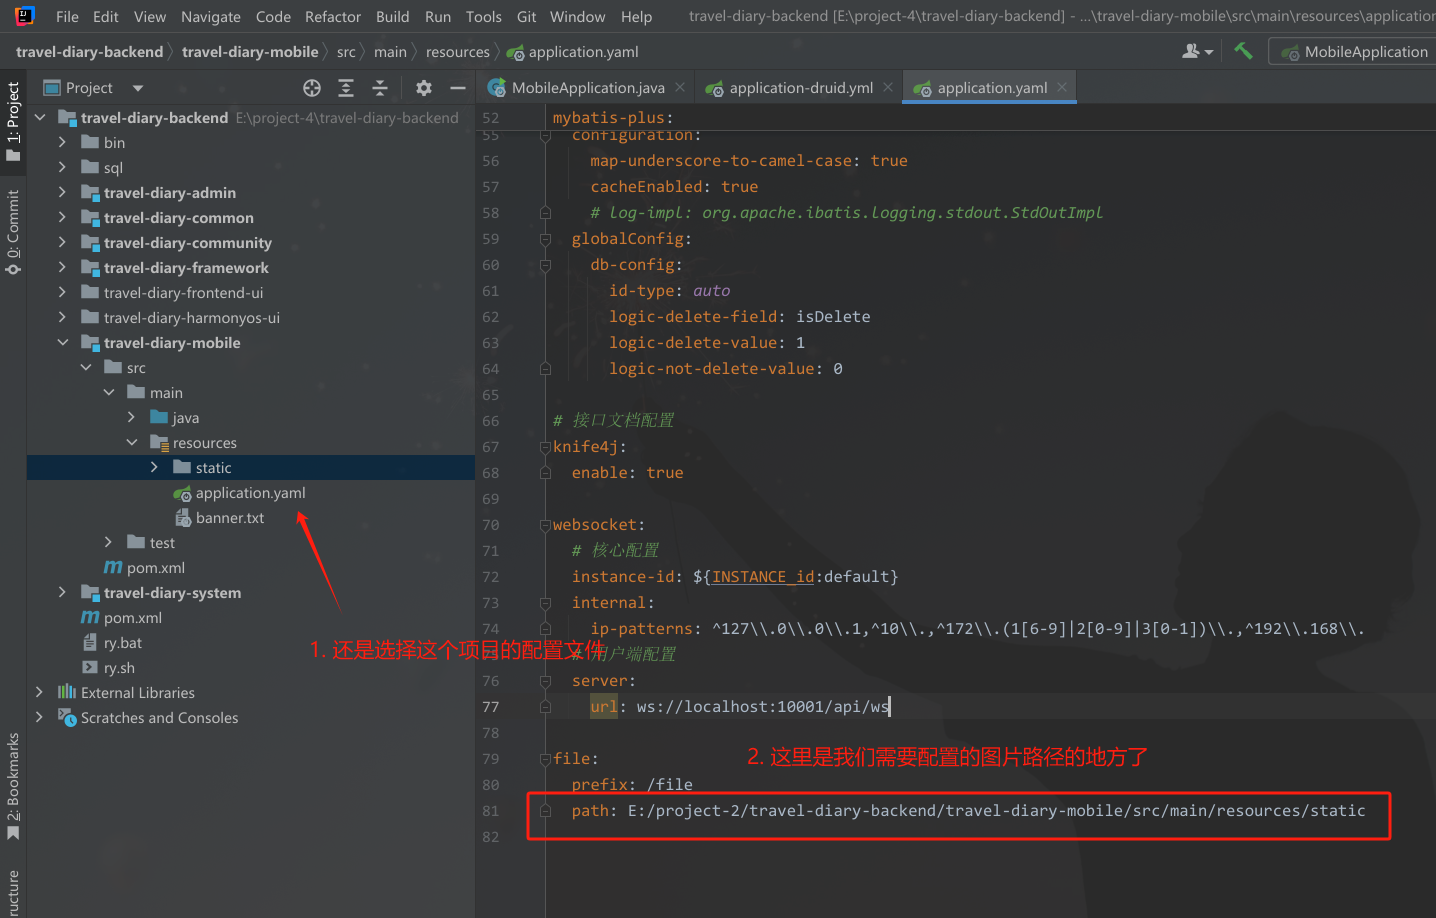Close the MobileApplication.java tab

680,87
